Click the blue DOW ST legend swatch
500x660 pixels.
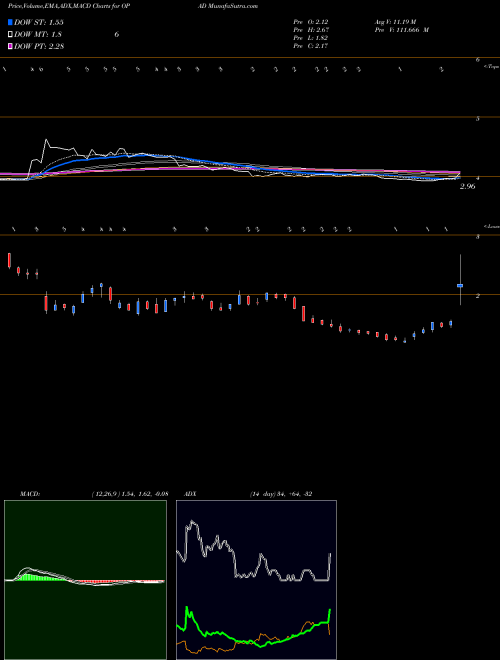10,22
